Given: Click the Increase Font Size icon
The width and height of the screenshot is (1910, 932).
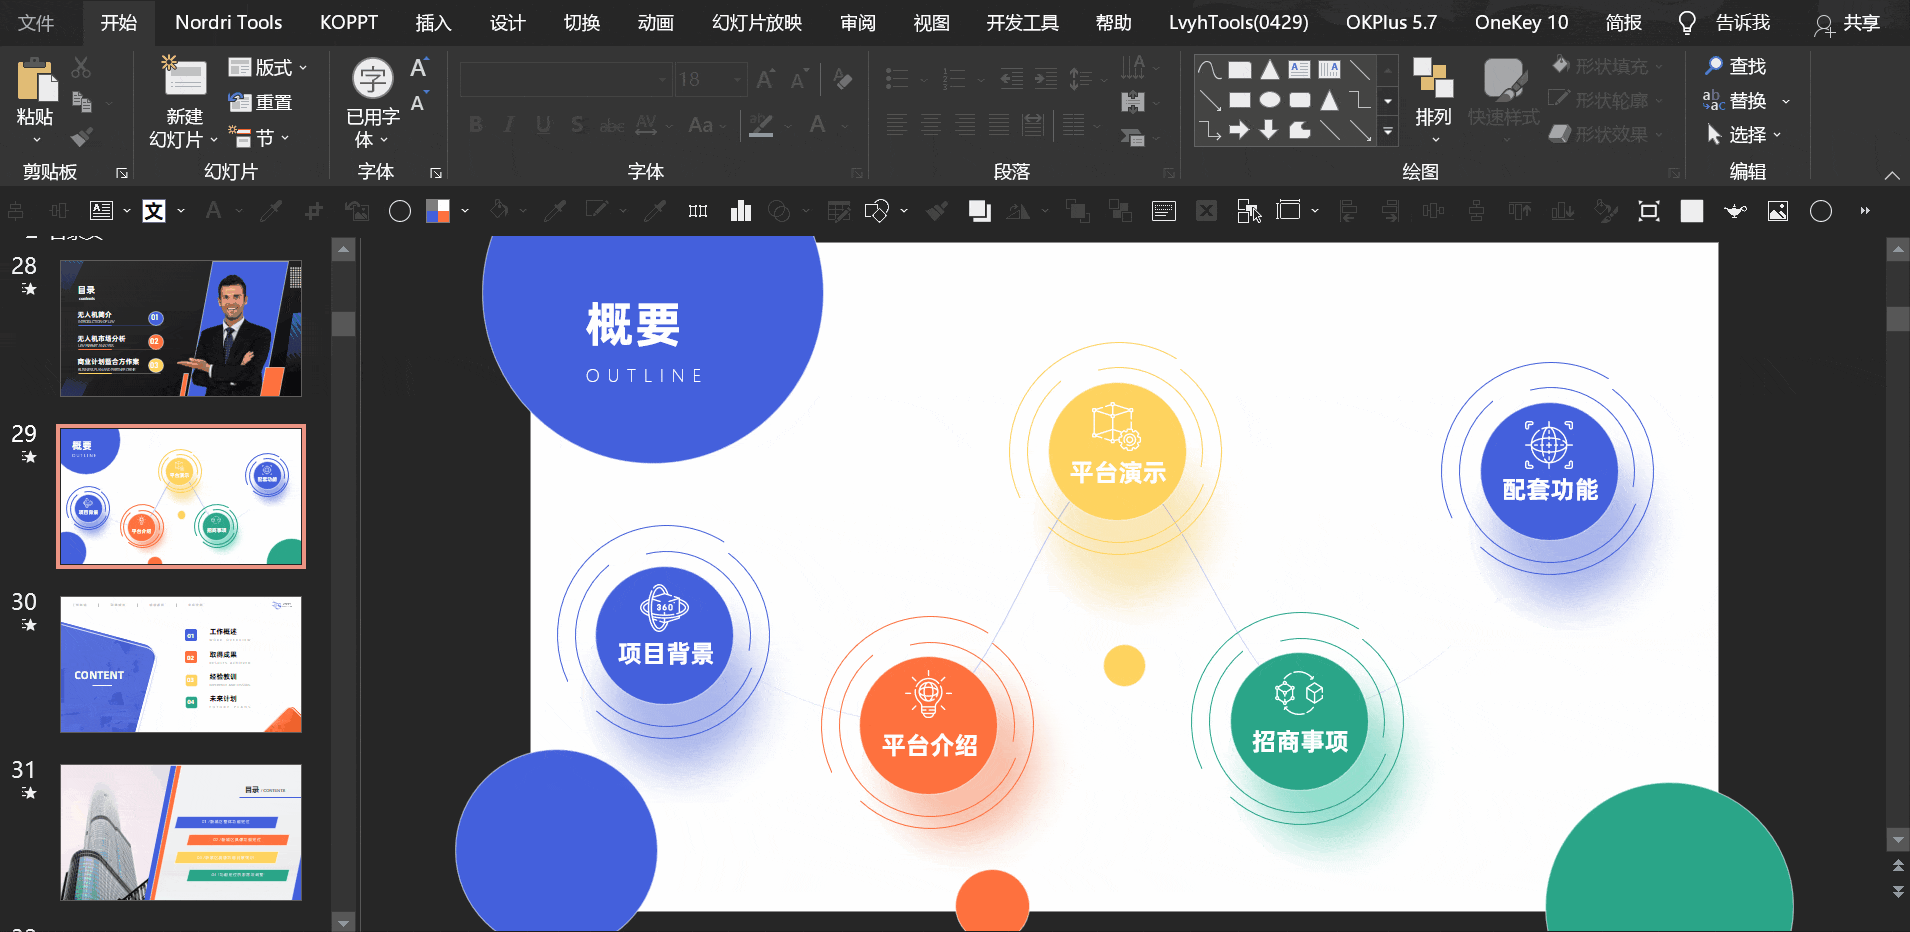Looking at the screenshot, I should pos(765,79).
